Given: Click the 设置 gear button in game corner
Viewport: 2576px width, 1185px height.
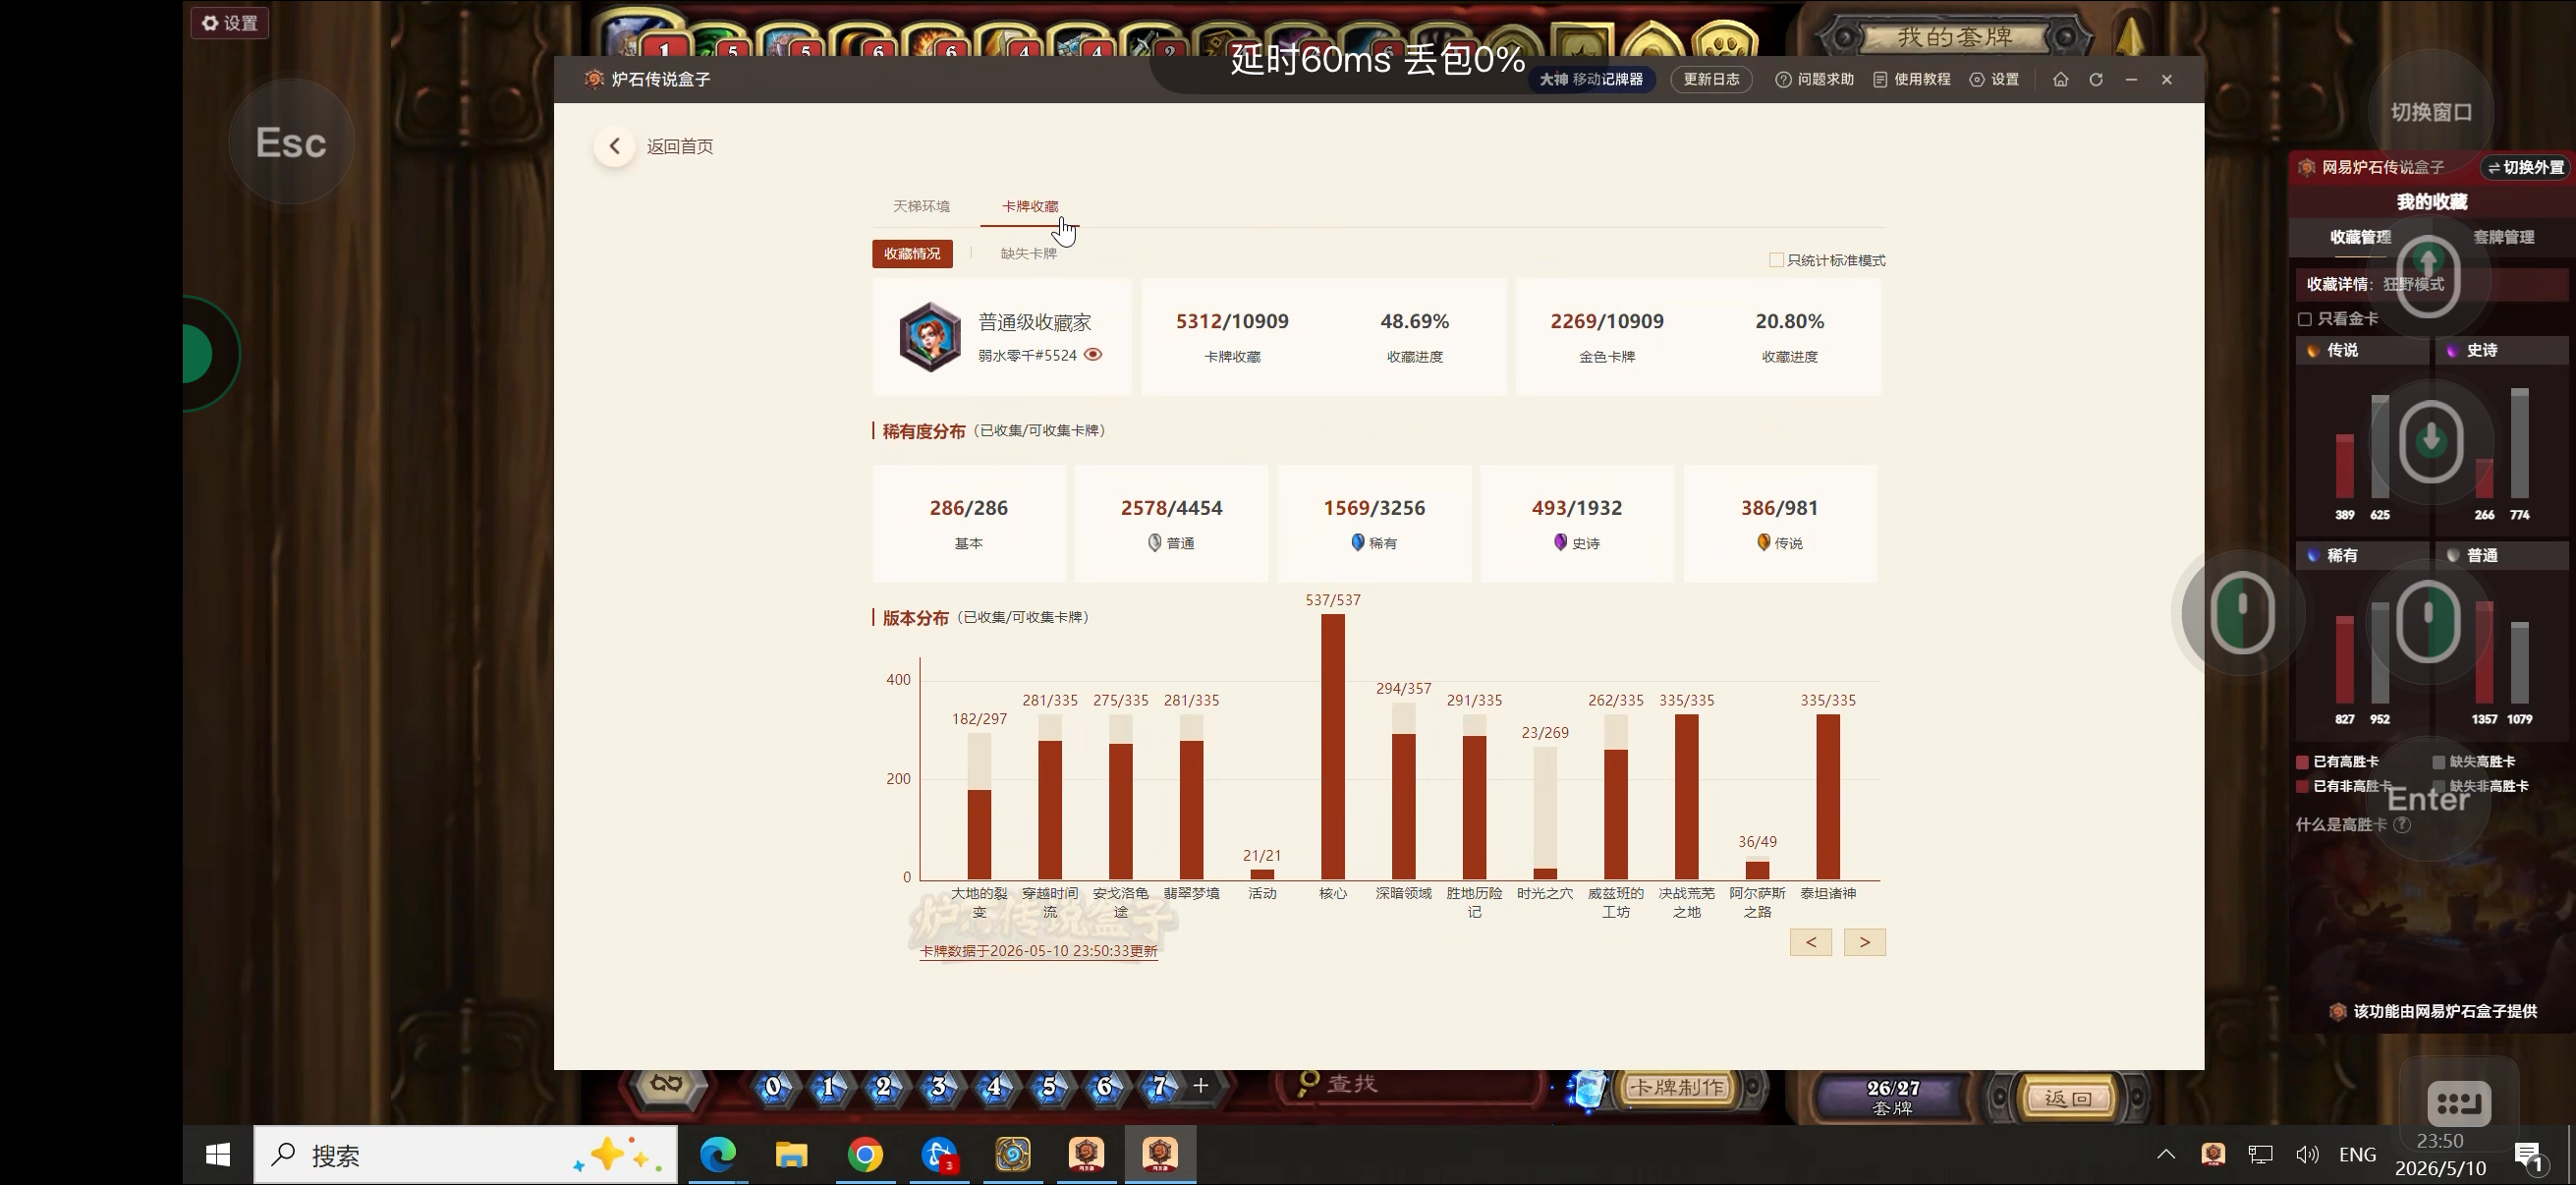Looking at the screenshot, I should tap(230, 23).
